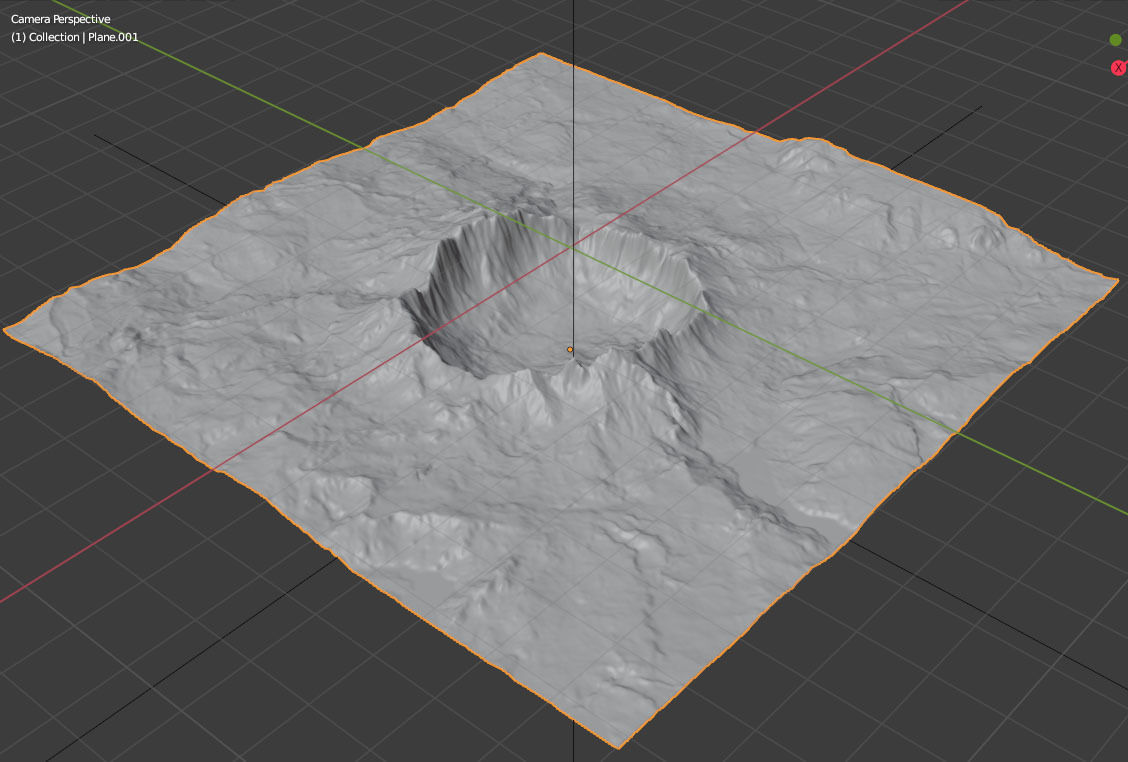Select the crater terrain mesh Plane.001
1128x762 pixels.
561,403
